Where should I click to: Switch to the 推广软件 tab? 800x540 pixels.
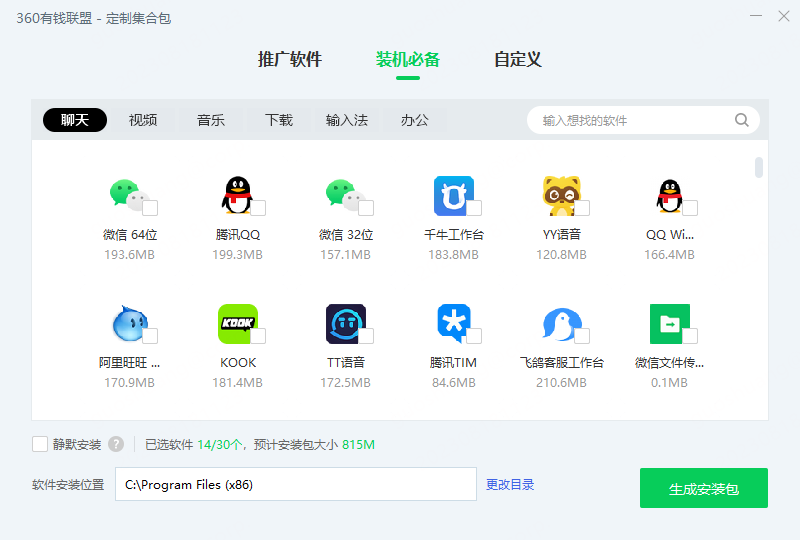[290, 60]
